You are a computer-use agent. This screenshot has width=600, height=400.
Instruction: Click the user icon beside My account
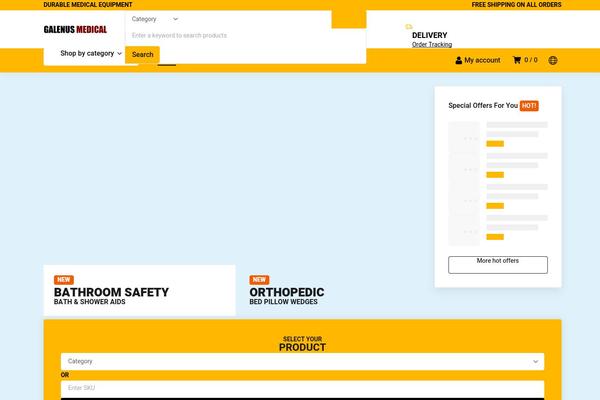point(458,60)
